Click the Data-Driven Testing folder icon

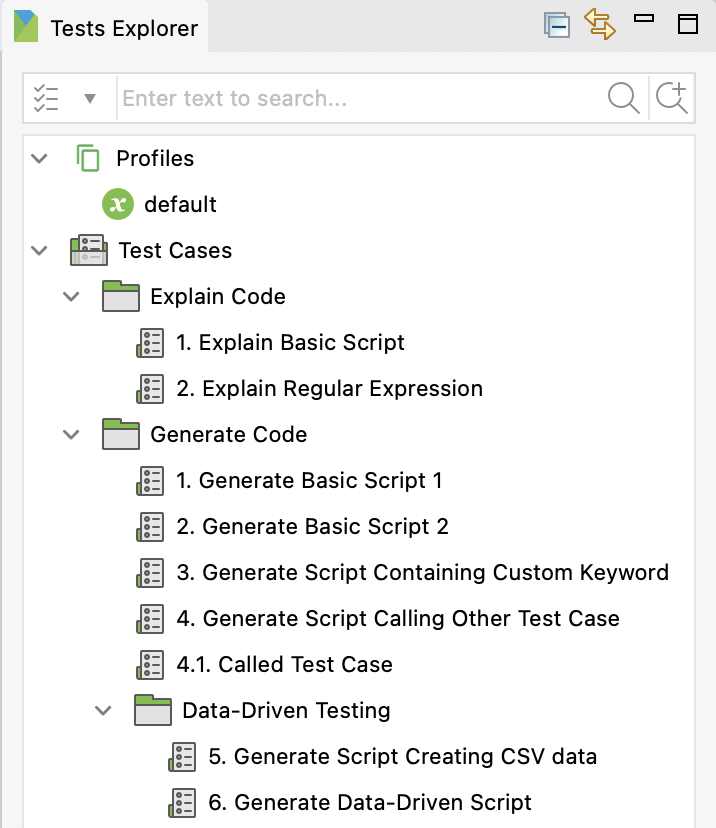point(153,710)
